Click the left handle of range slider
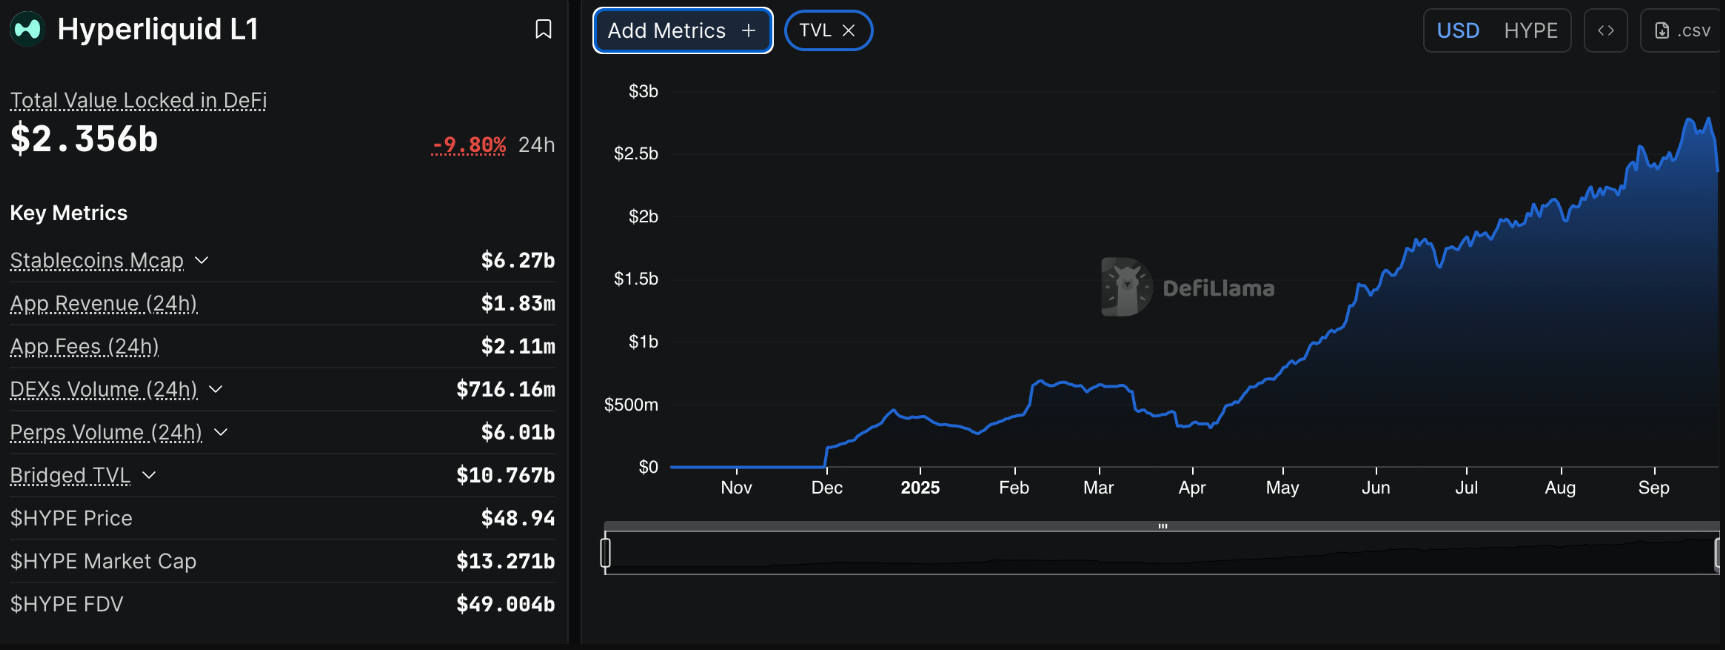 pyautogui.click(x=605, y=553)
